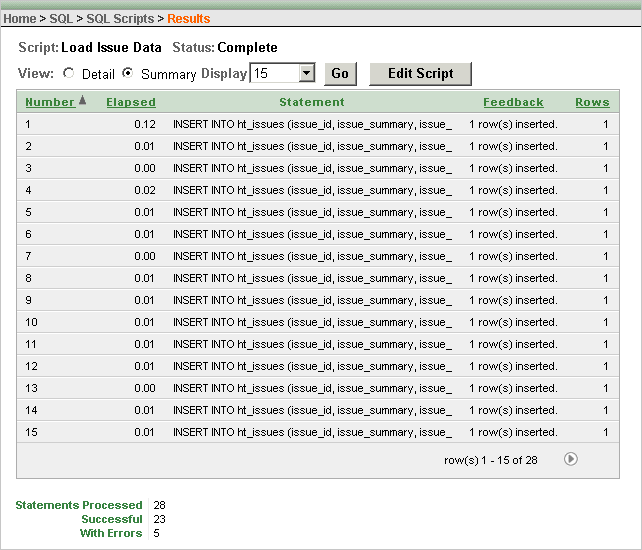This screenshot has width=642, height=550.
Task: Click the feedback cell of row 7
Action: [513, 257]
